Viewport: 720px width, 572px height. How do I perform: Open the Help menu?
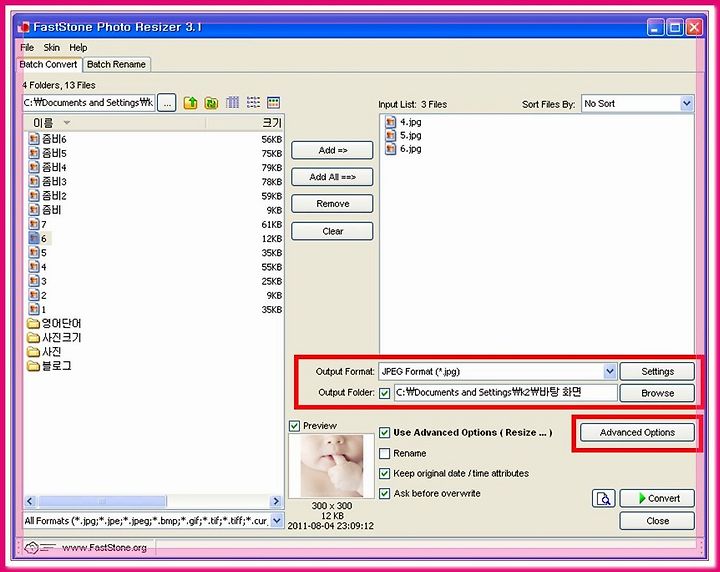(78, 48)
